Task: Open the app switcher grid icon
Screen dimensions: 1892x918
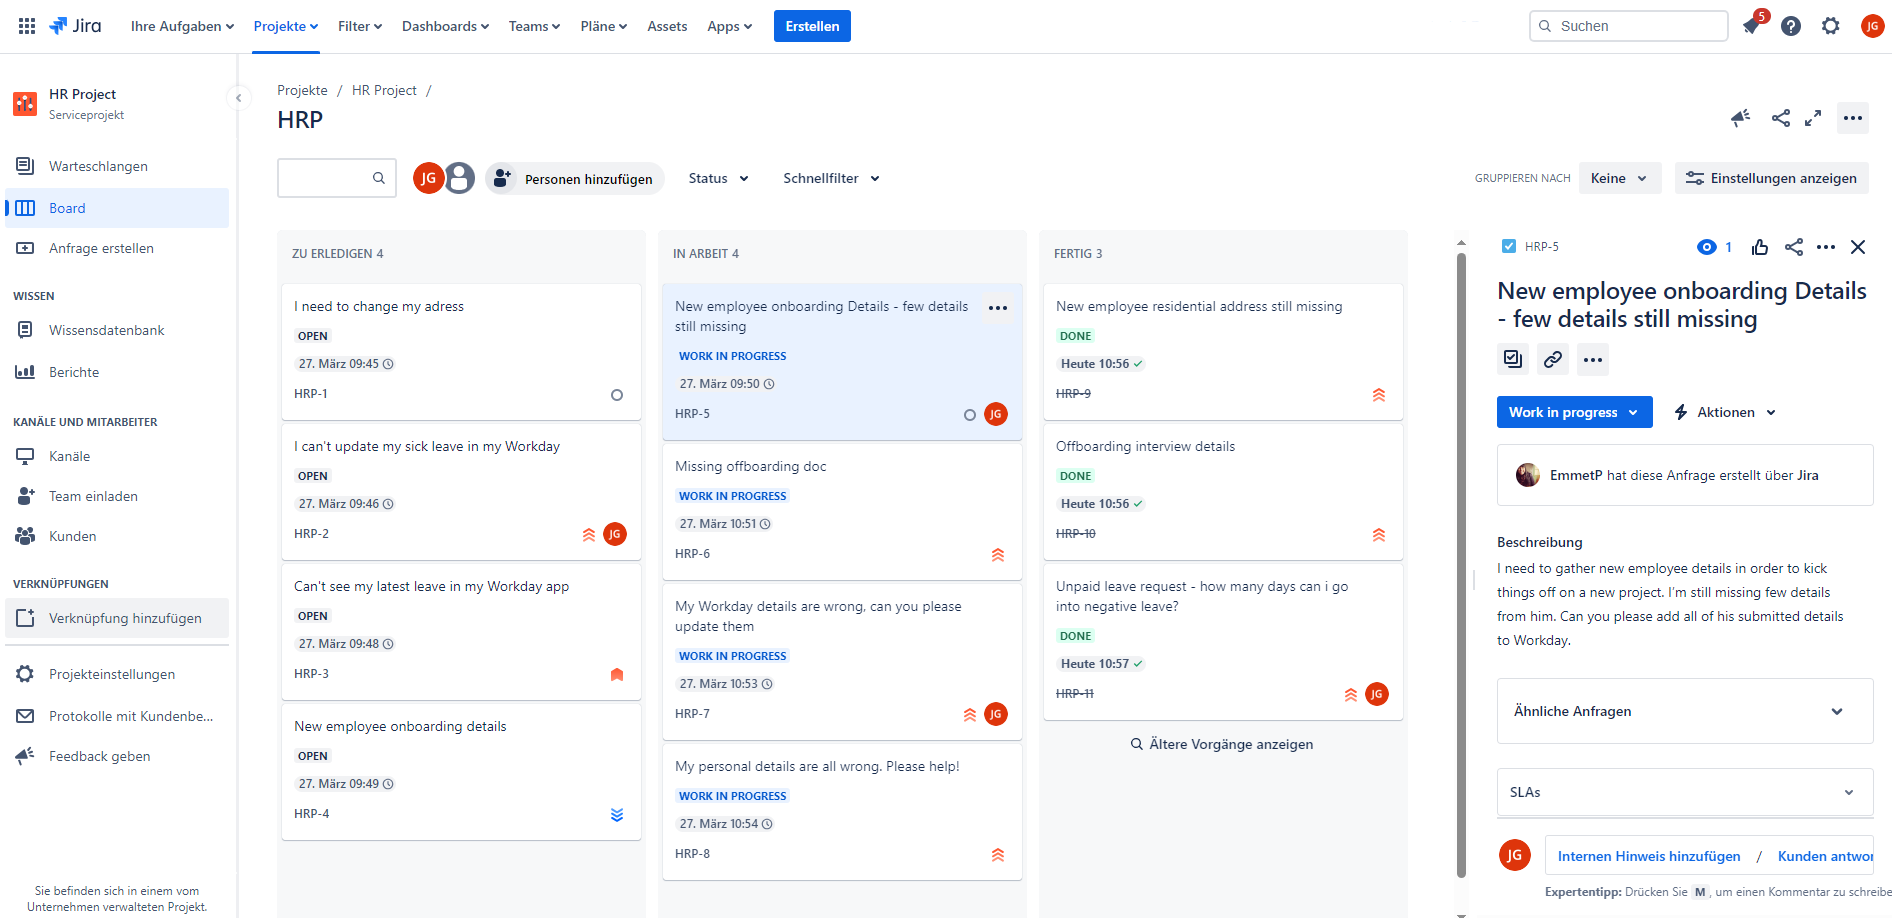Action: (27, 26)
